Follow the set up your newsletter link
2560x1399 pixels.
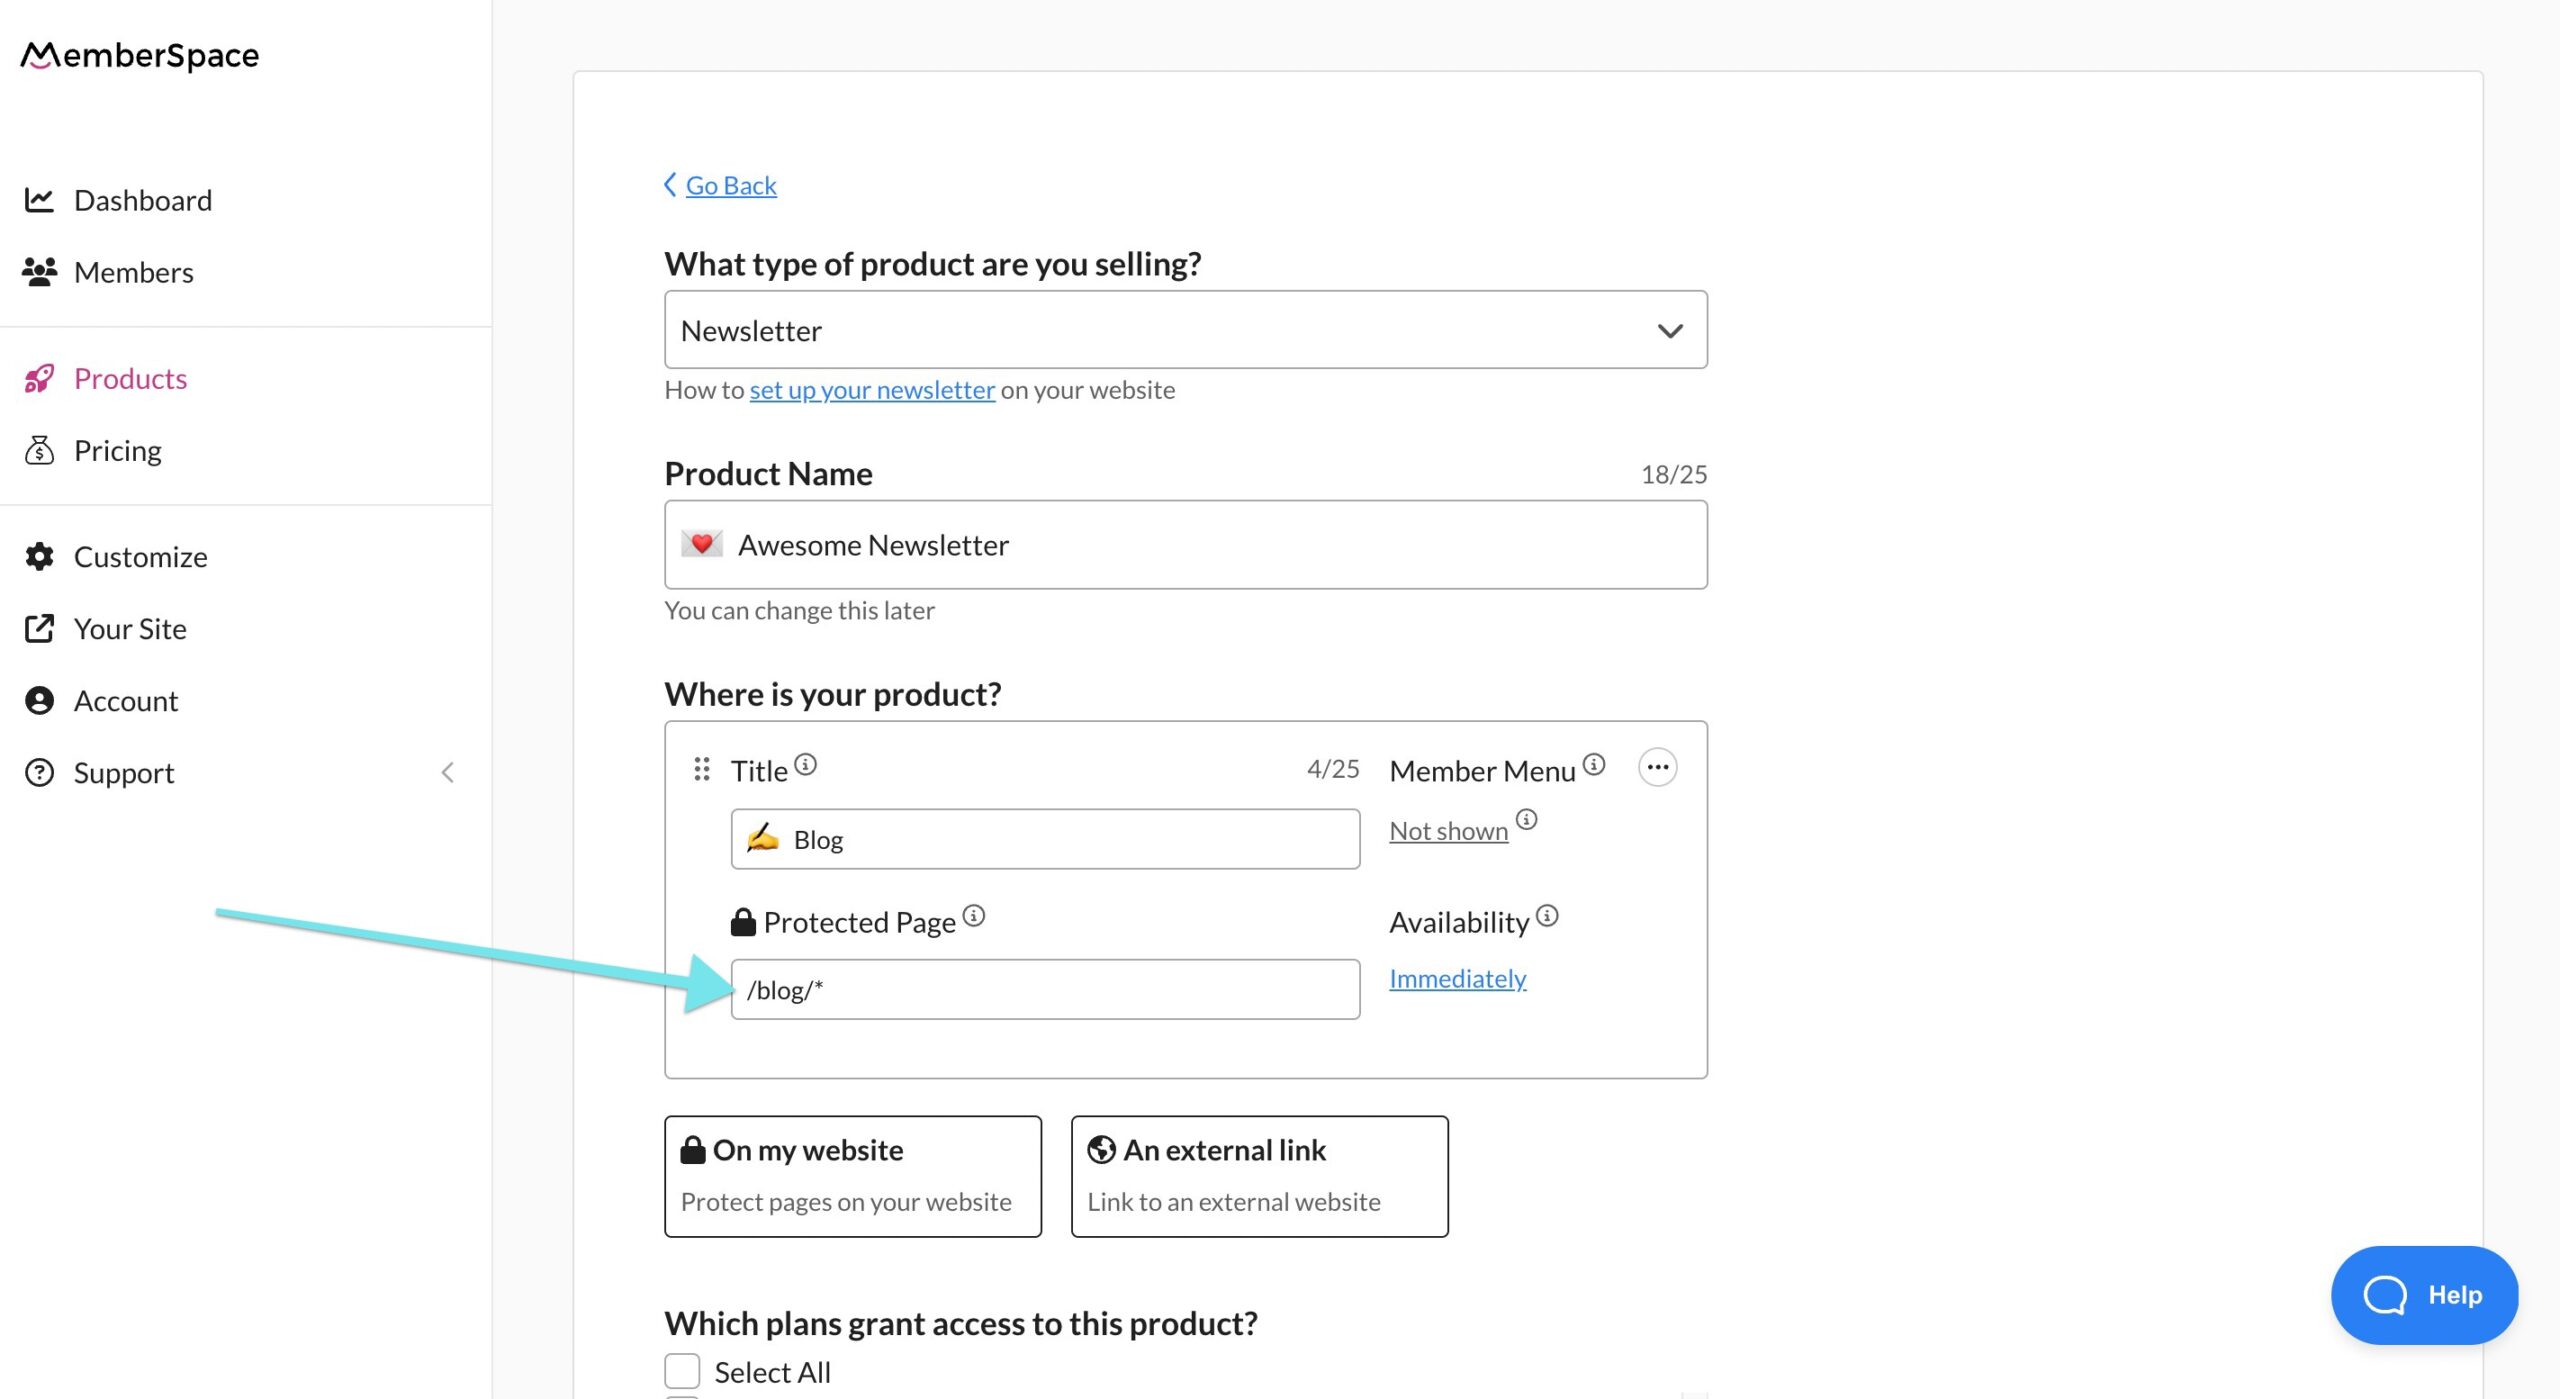point(872,390)
